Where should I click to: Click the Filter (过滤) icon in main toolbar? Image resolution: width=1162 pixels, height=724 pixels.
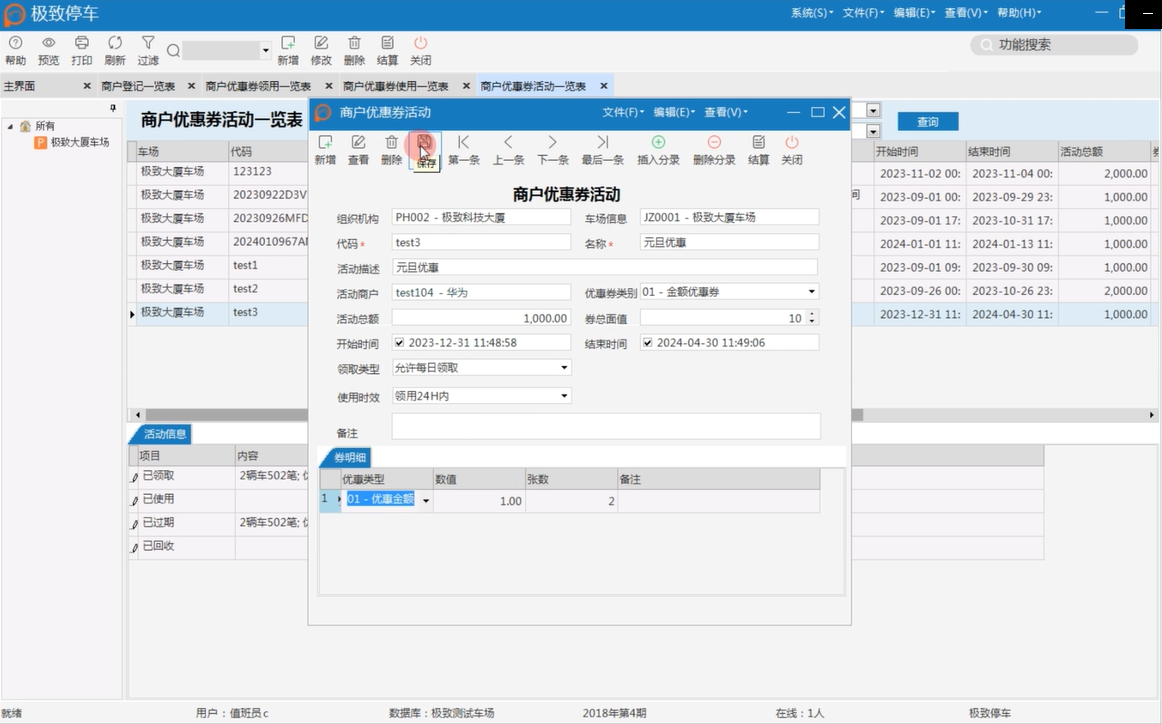148,43
